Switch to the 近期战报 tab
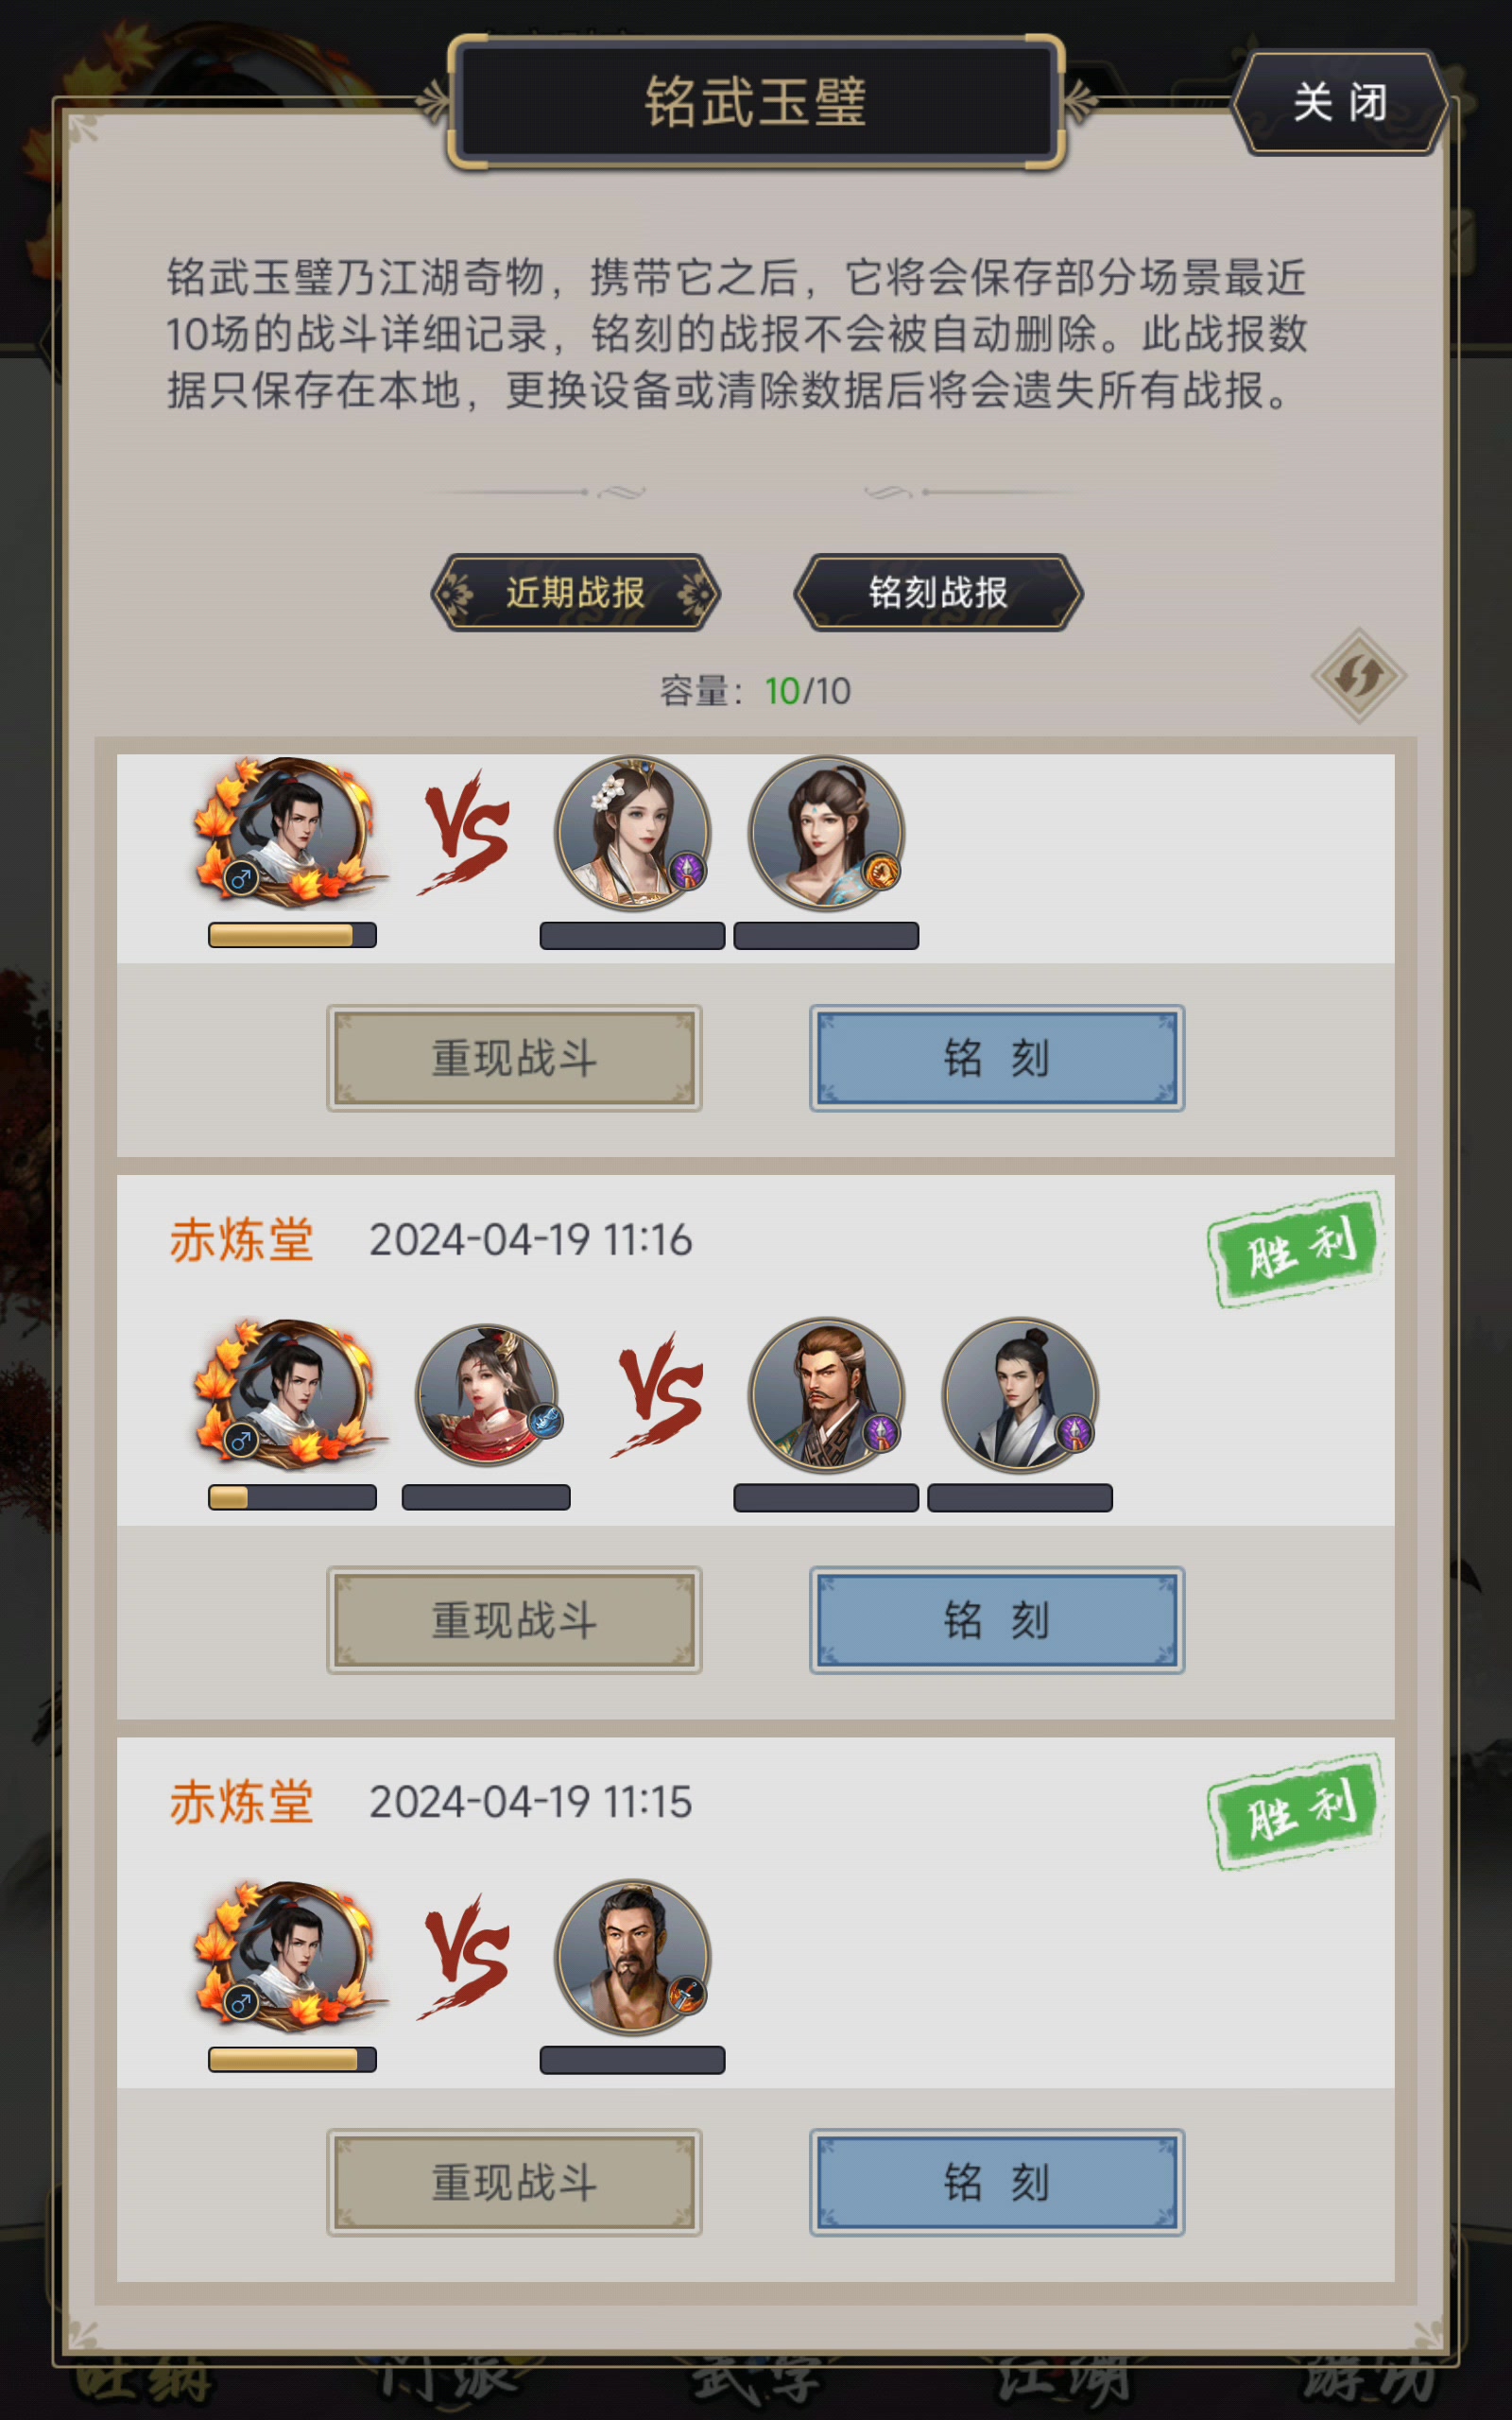The image size is (1512, 2420). [575, 593]
